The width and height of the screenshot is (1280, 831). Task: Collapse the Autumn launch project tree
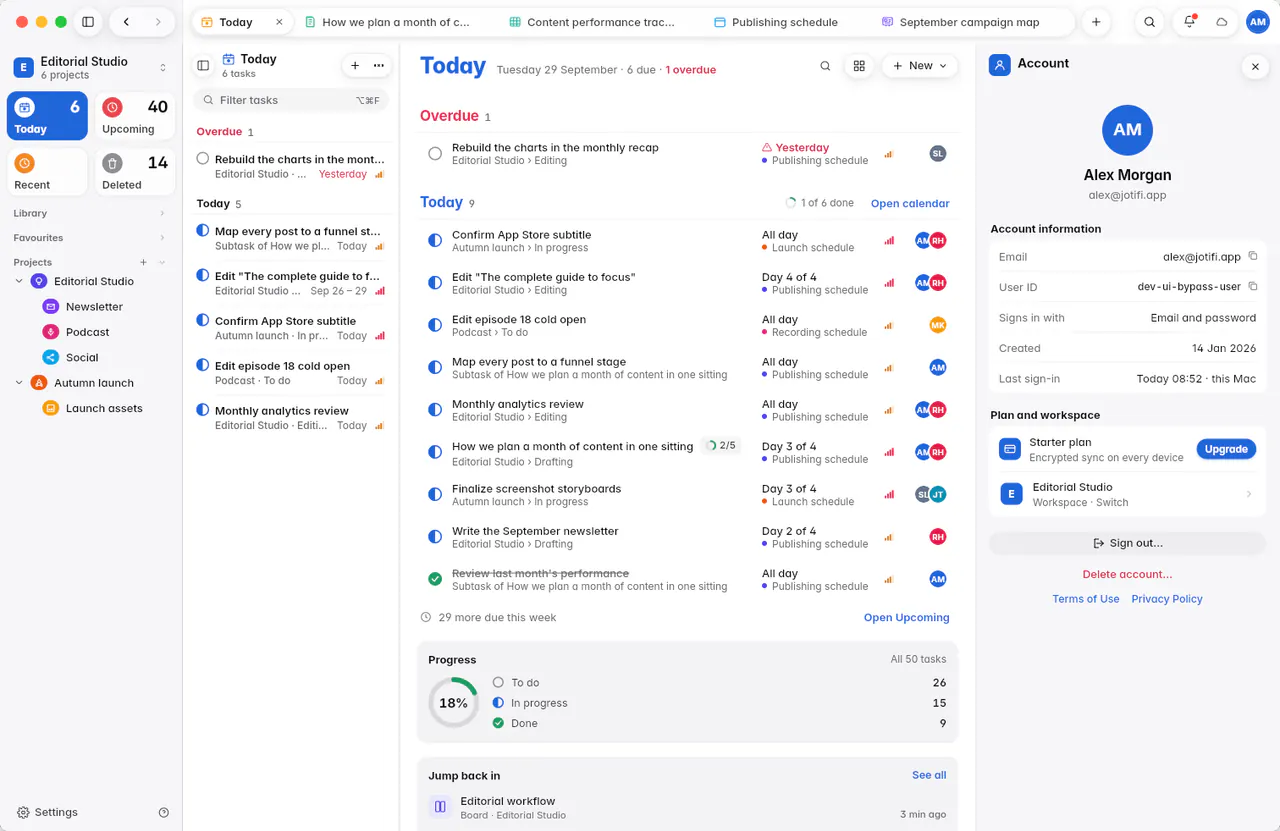coord(19,382)
